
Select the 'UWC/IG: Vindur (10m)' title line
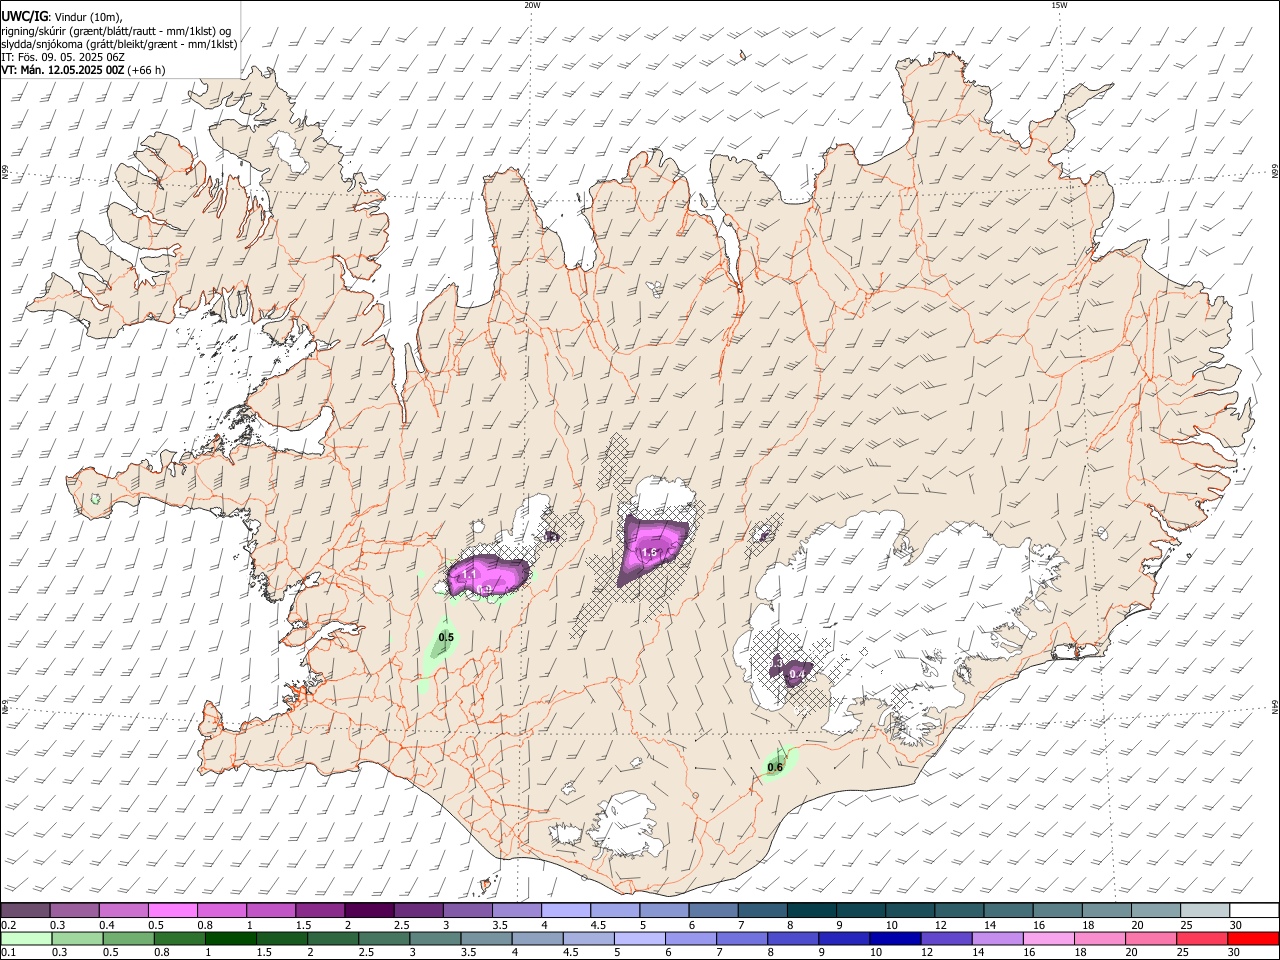click(x=62, y=17)
